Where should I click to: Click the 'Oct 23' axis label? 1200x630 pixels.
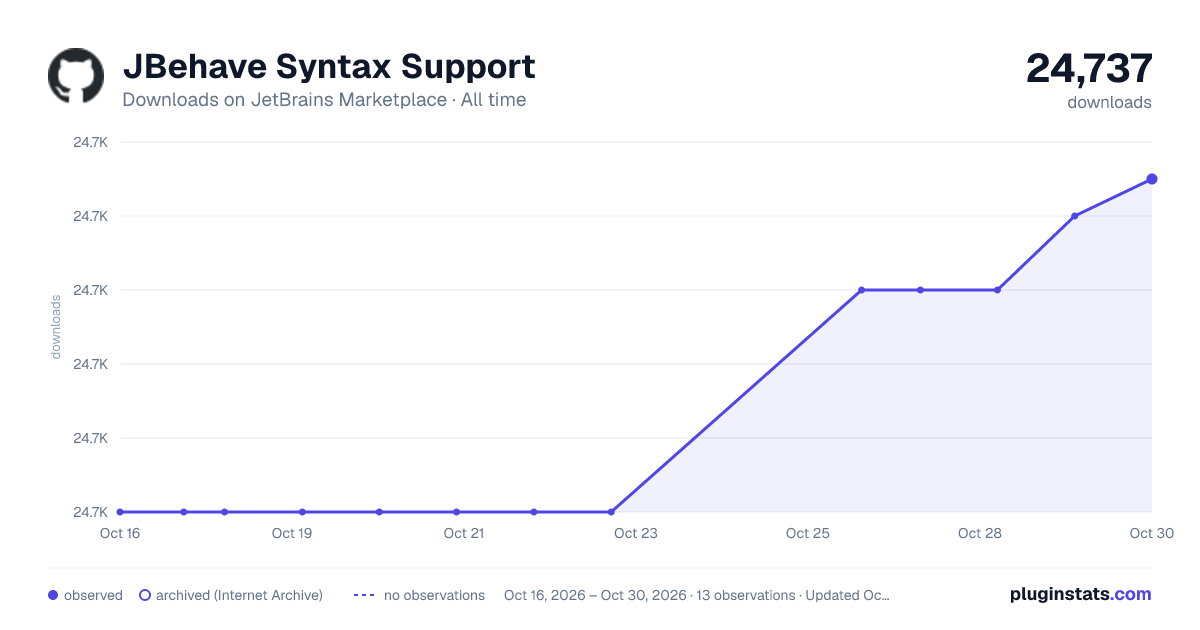coord(636,533)
